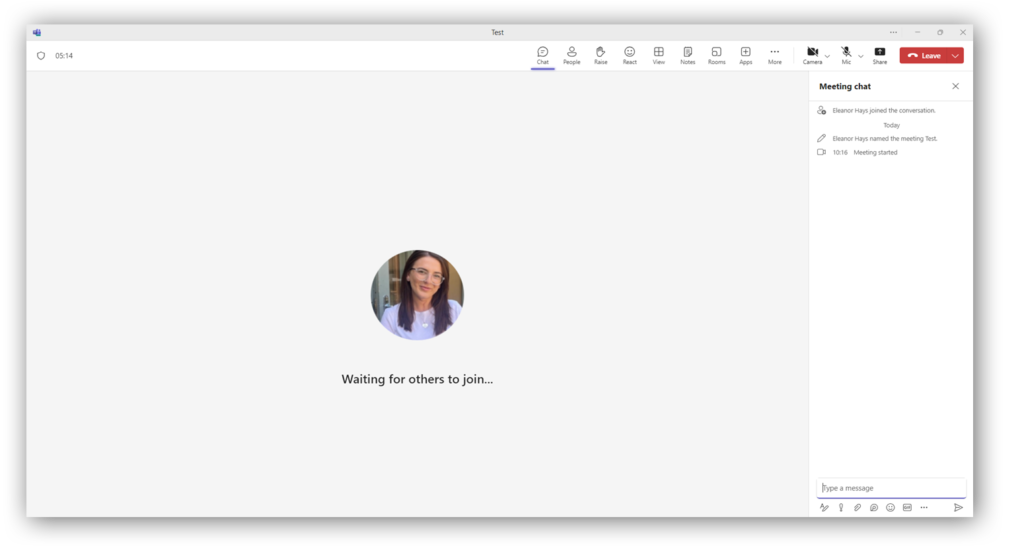Click the 'Meeting started' chat entry
Screen dimensions: 1024x556
click(x=875, y=152)
